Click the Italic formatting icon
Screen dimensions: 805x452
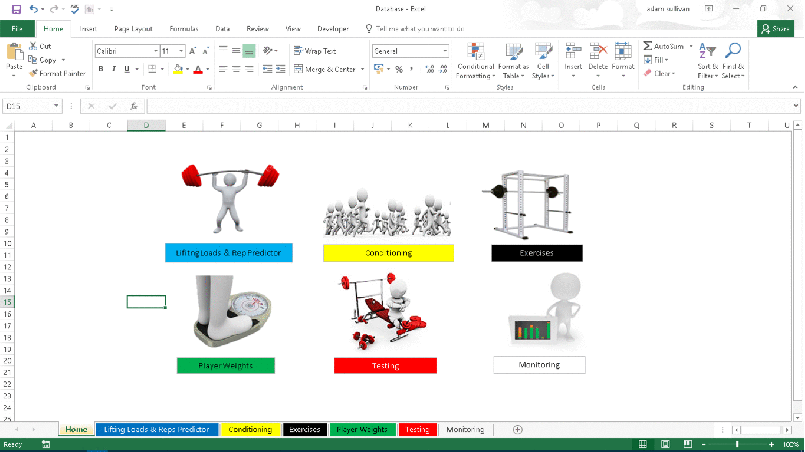pos(114,69)
